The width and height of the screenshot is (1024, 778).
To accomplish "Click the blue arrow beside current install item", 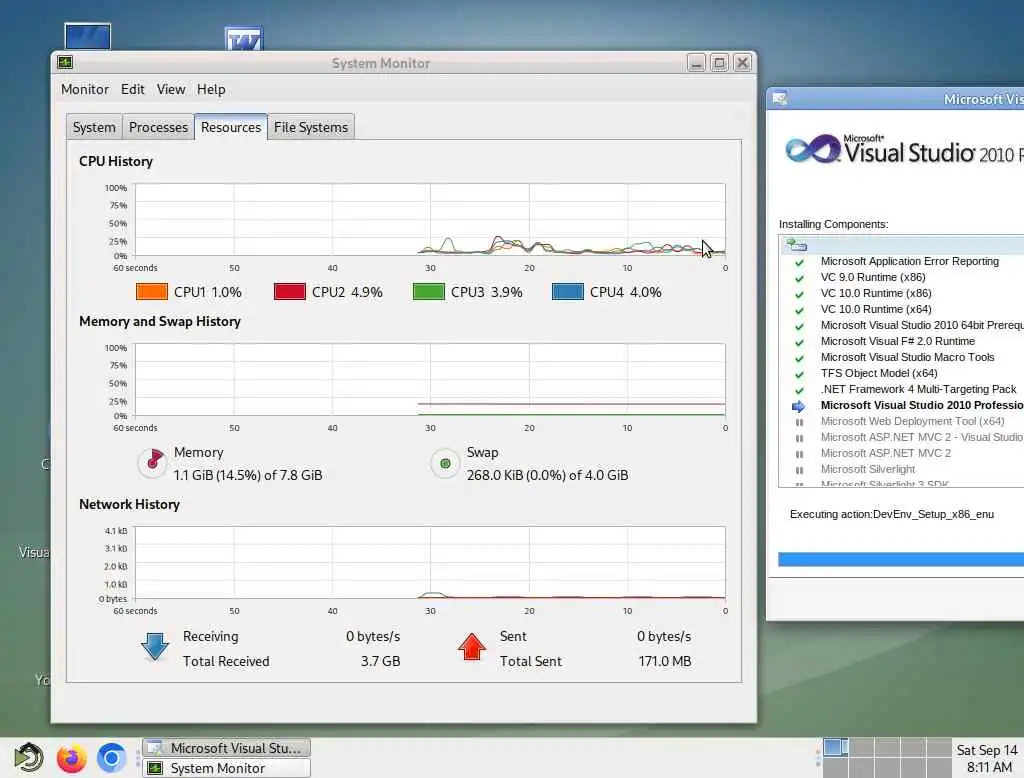I will tap(798, 406).
